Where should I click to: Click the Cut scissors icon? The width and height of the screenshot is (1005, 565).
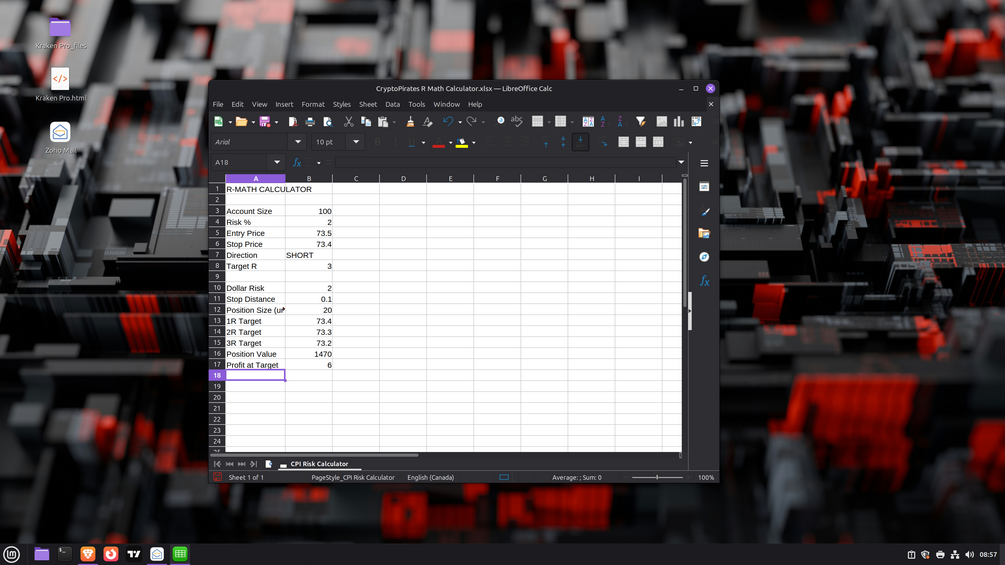pyautogui.click(x=349, y=122)
